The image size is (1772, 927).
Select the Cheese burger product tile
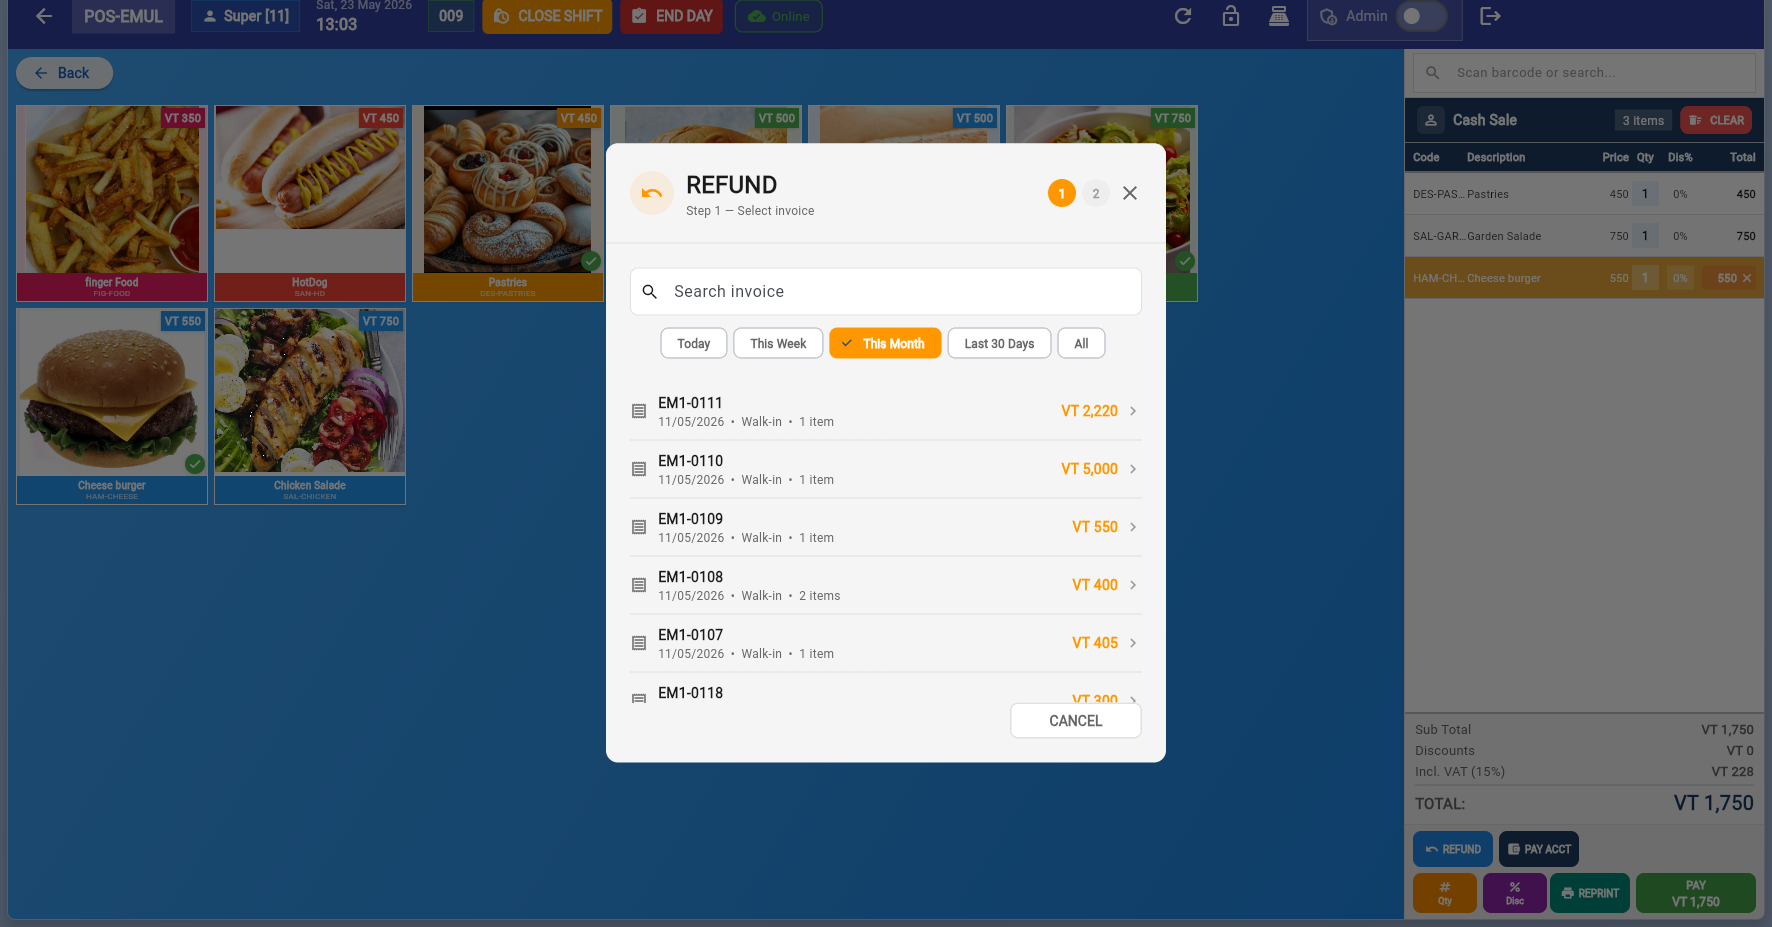coord(112,406)
